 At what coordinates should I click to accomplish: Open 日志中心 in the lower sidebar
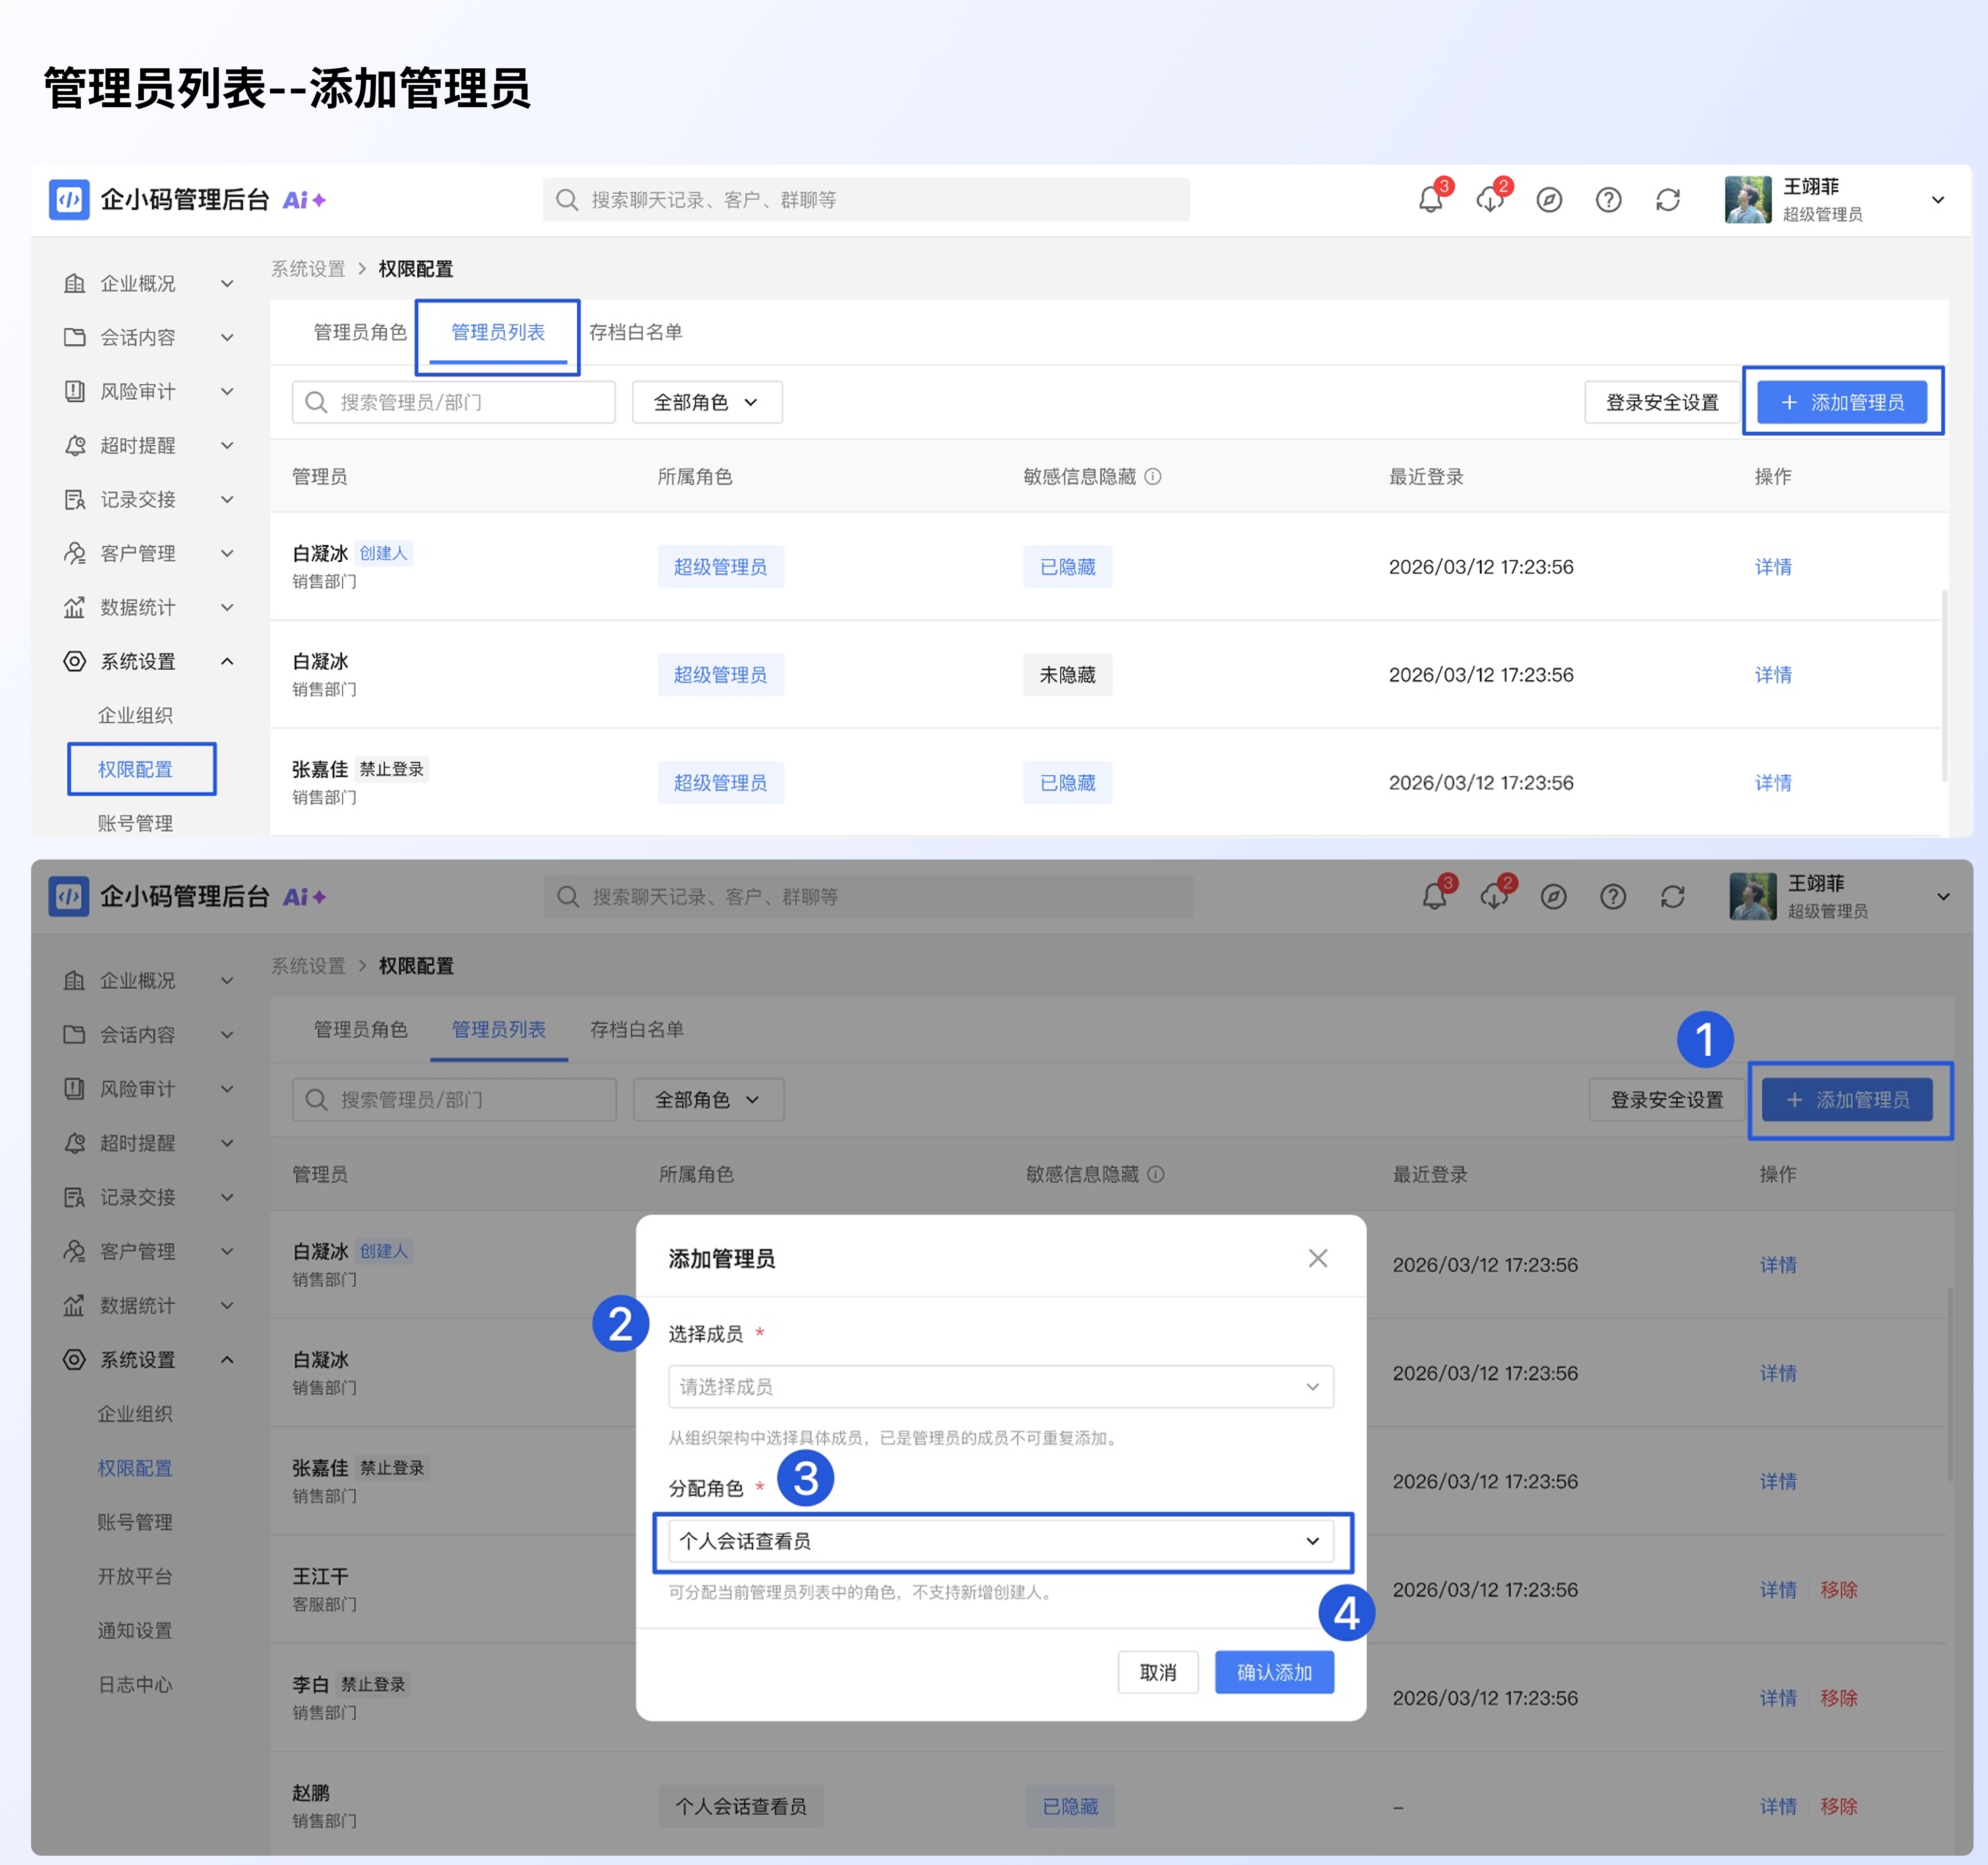pos(135,1685)
